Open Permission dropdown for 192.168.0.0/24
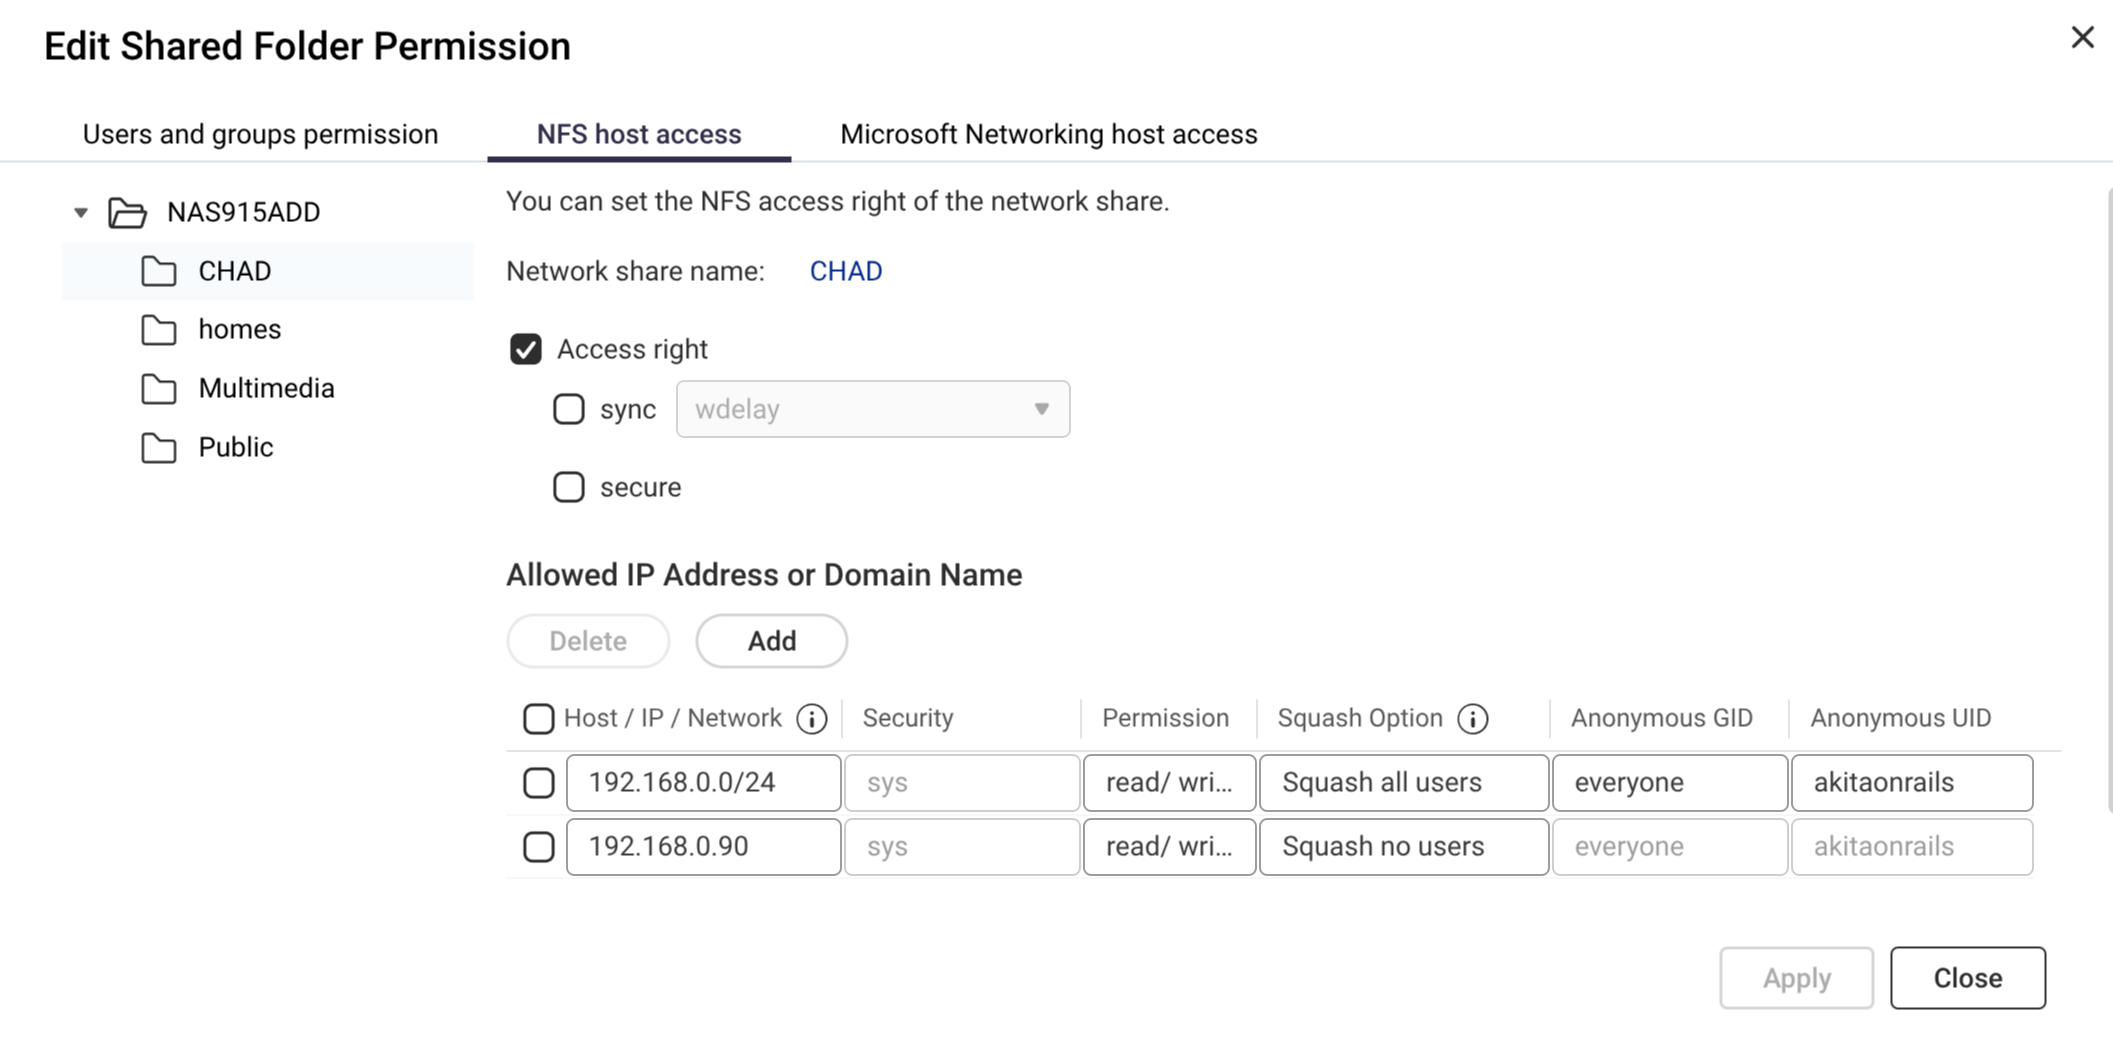Viewport: 2113px width, 1044px height. click(x=1170, y=783)
